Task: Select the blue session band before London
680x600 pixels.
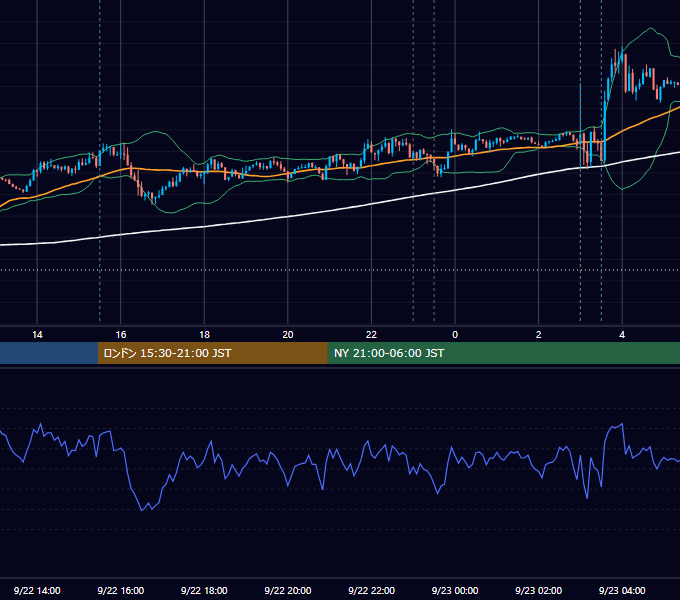Action: pos(49,353)
